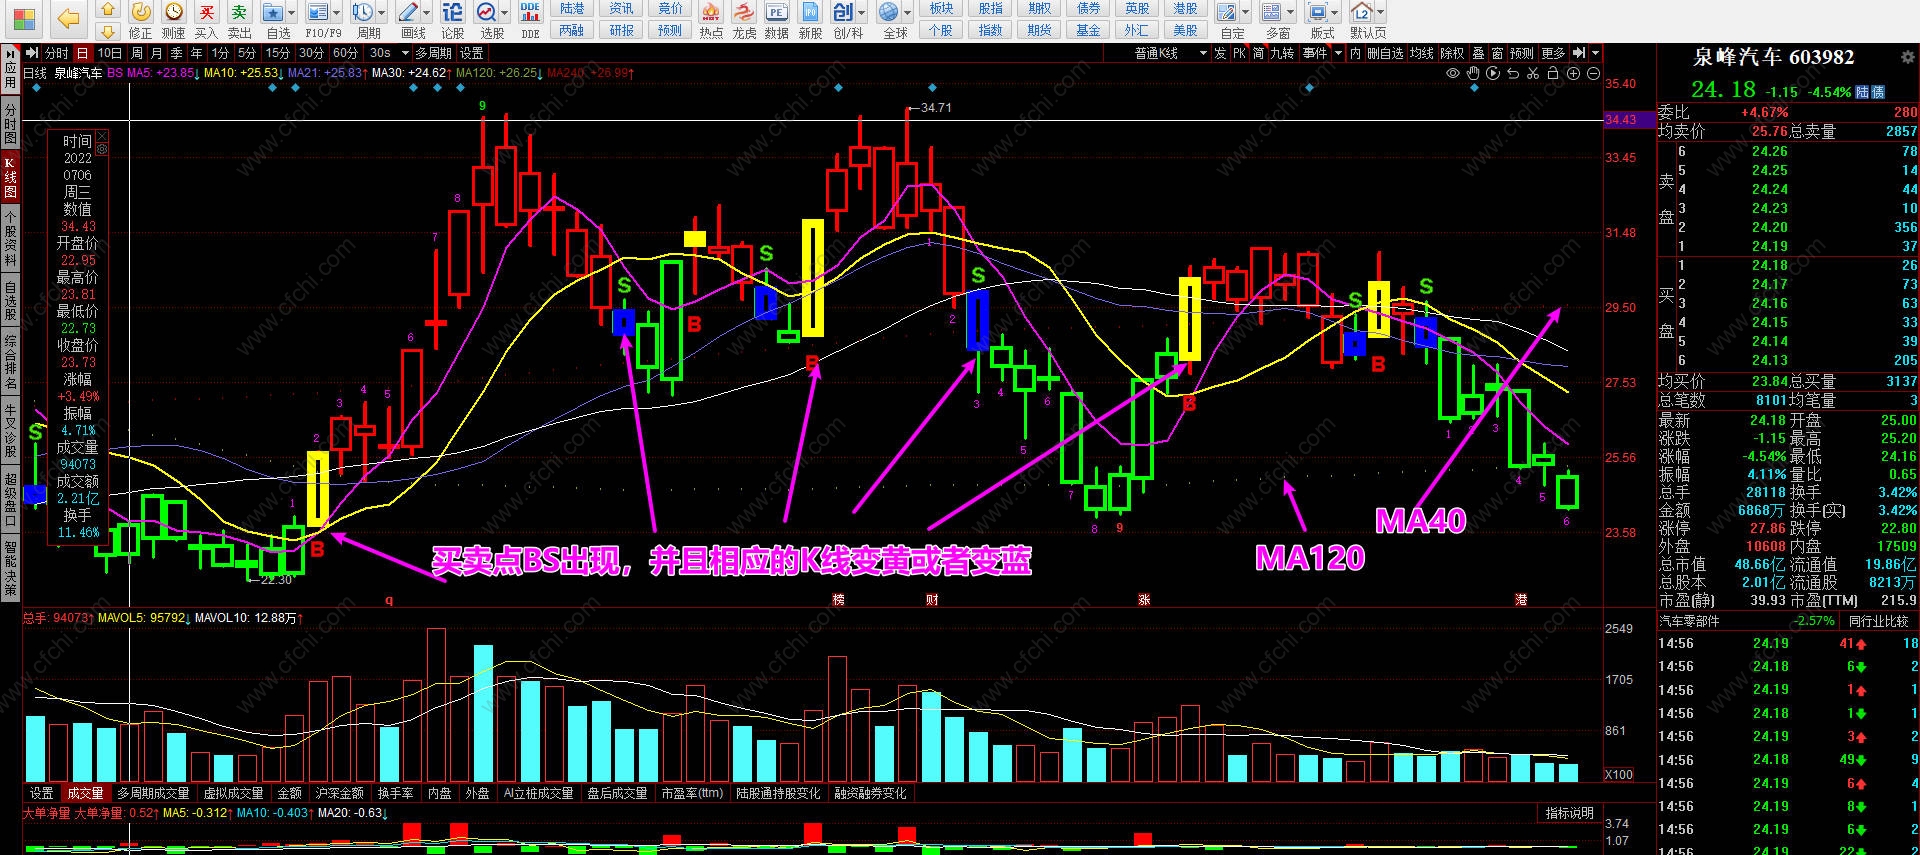Open the 数据 PE data icon

click(777, 12)
